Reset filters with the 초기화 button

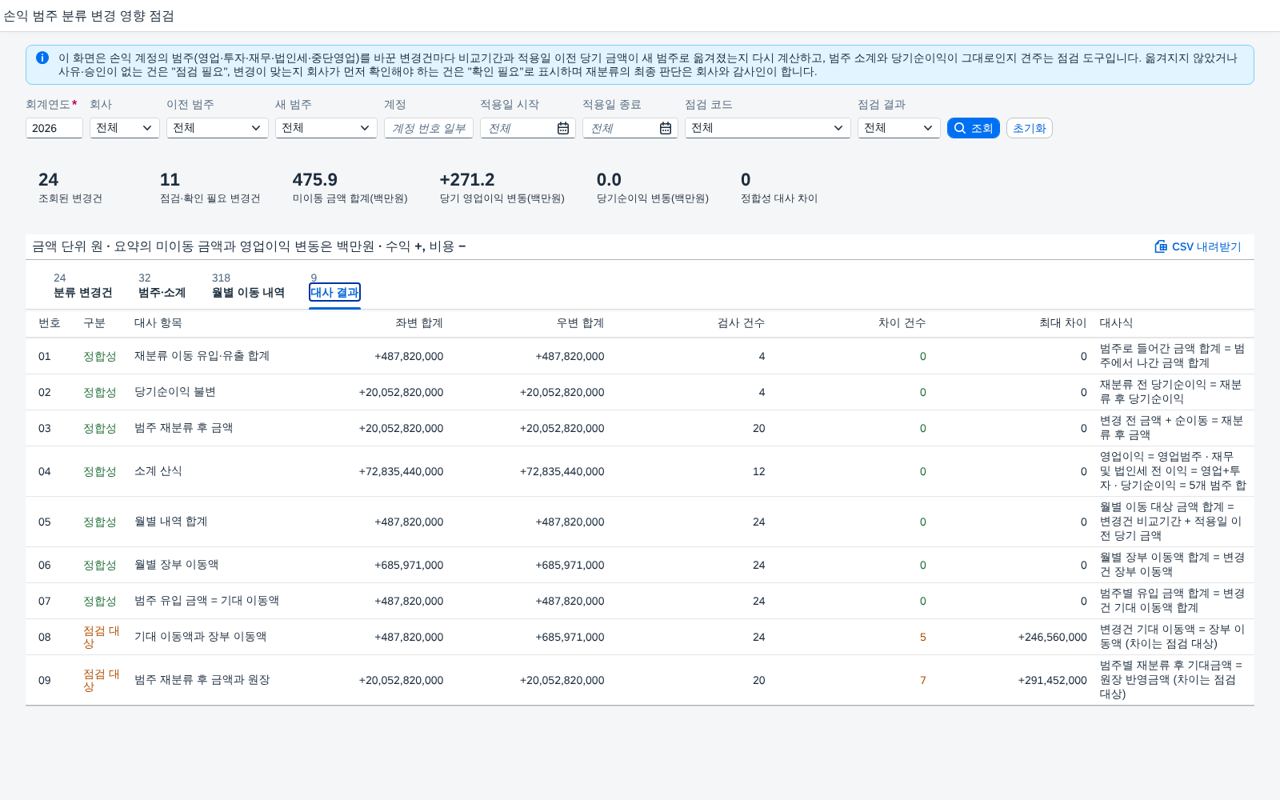click(1029, 128)
